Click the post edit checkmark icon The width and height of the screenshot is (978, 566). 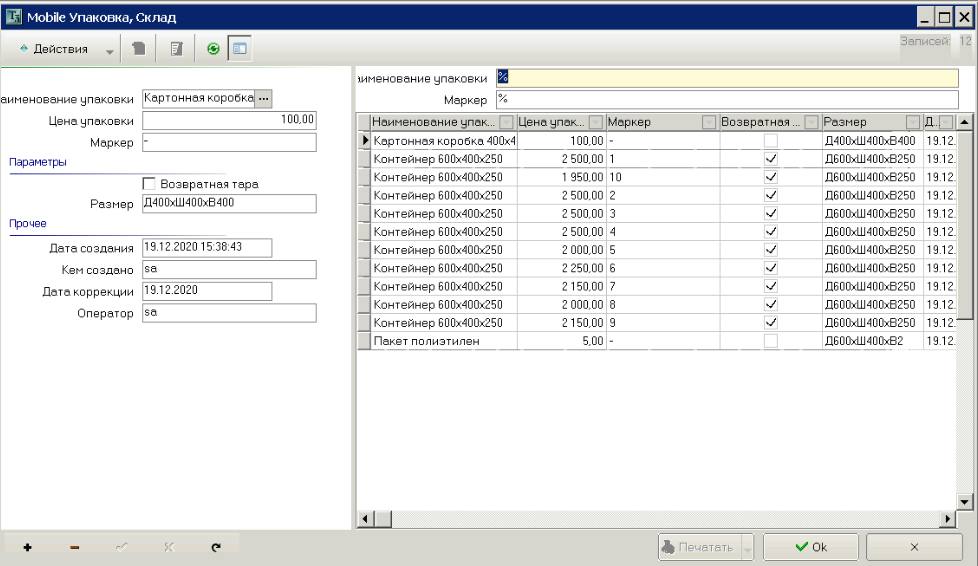click(122, 547)
